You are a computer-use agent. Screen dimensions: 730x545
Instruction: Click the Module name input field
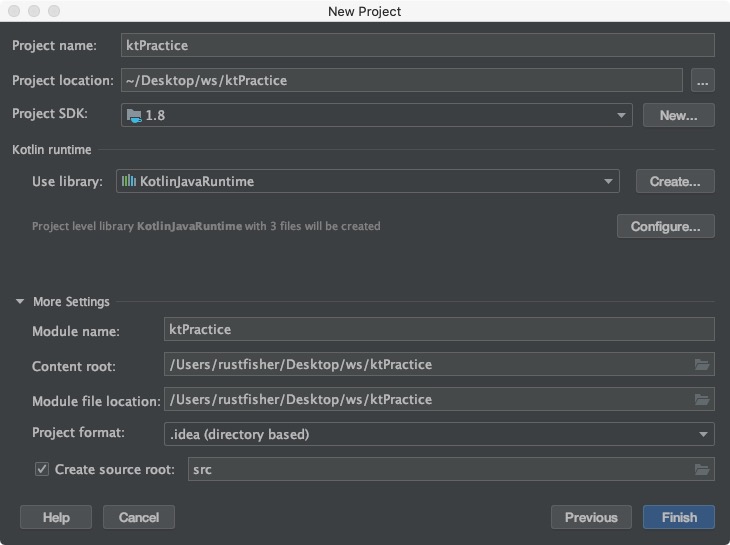[x=438, y=329]
